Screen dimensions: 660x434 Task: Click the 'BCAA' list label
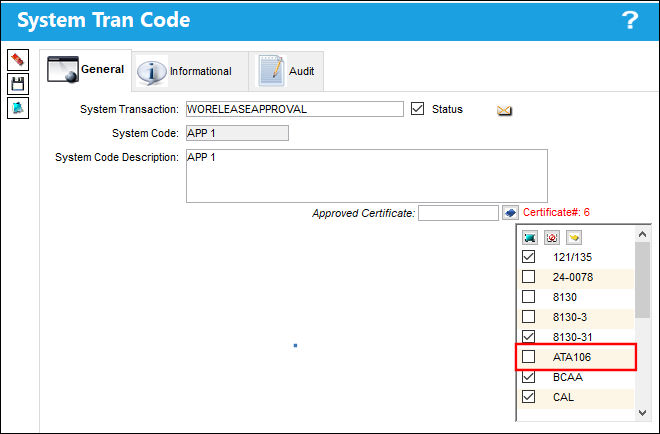(x=568, y=377)
